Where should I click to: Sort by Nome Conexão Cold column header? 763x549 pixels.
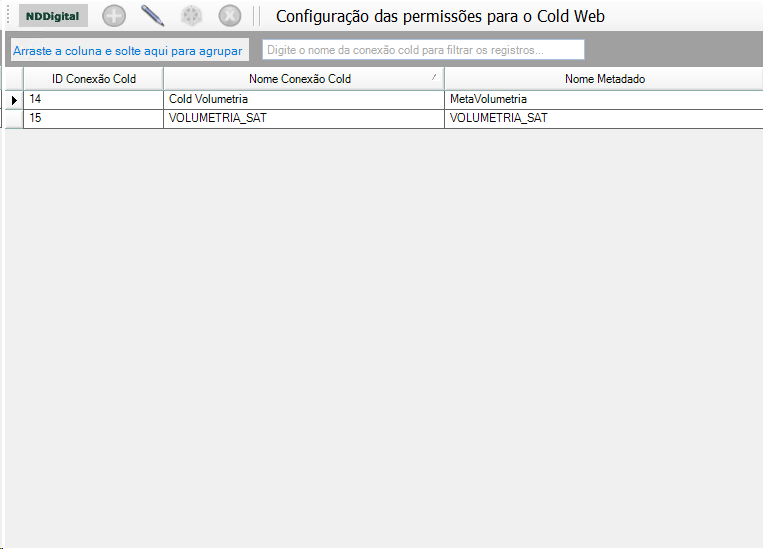[304, 79]
